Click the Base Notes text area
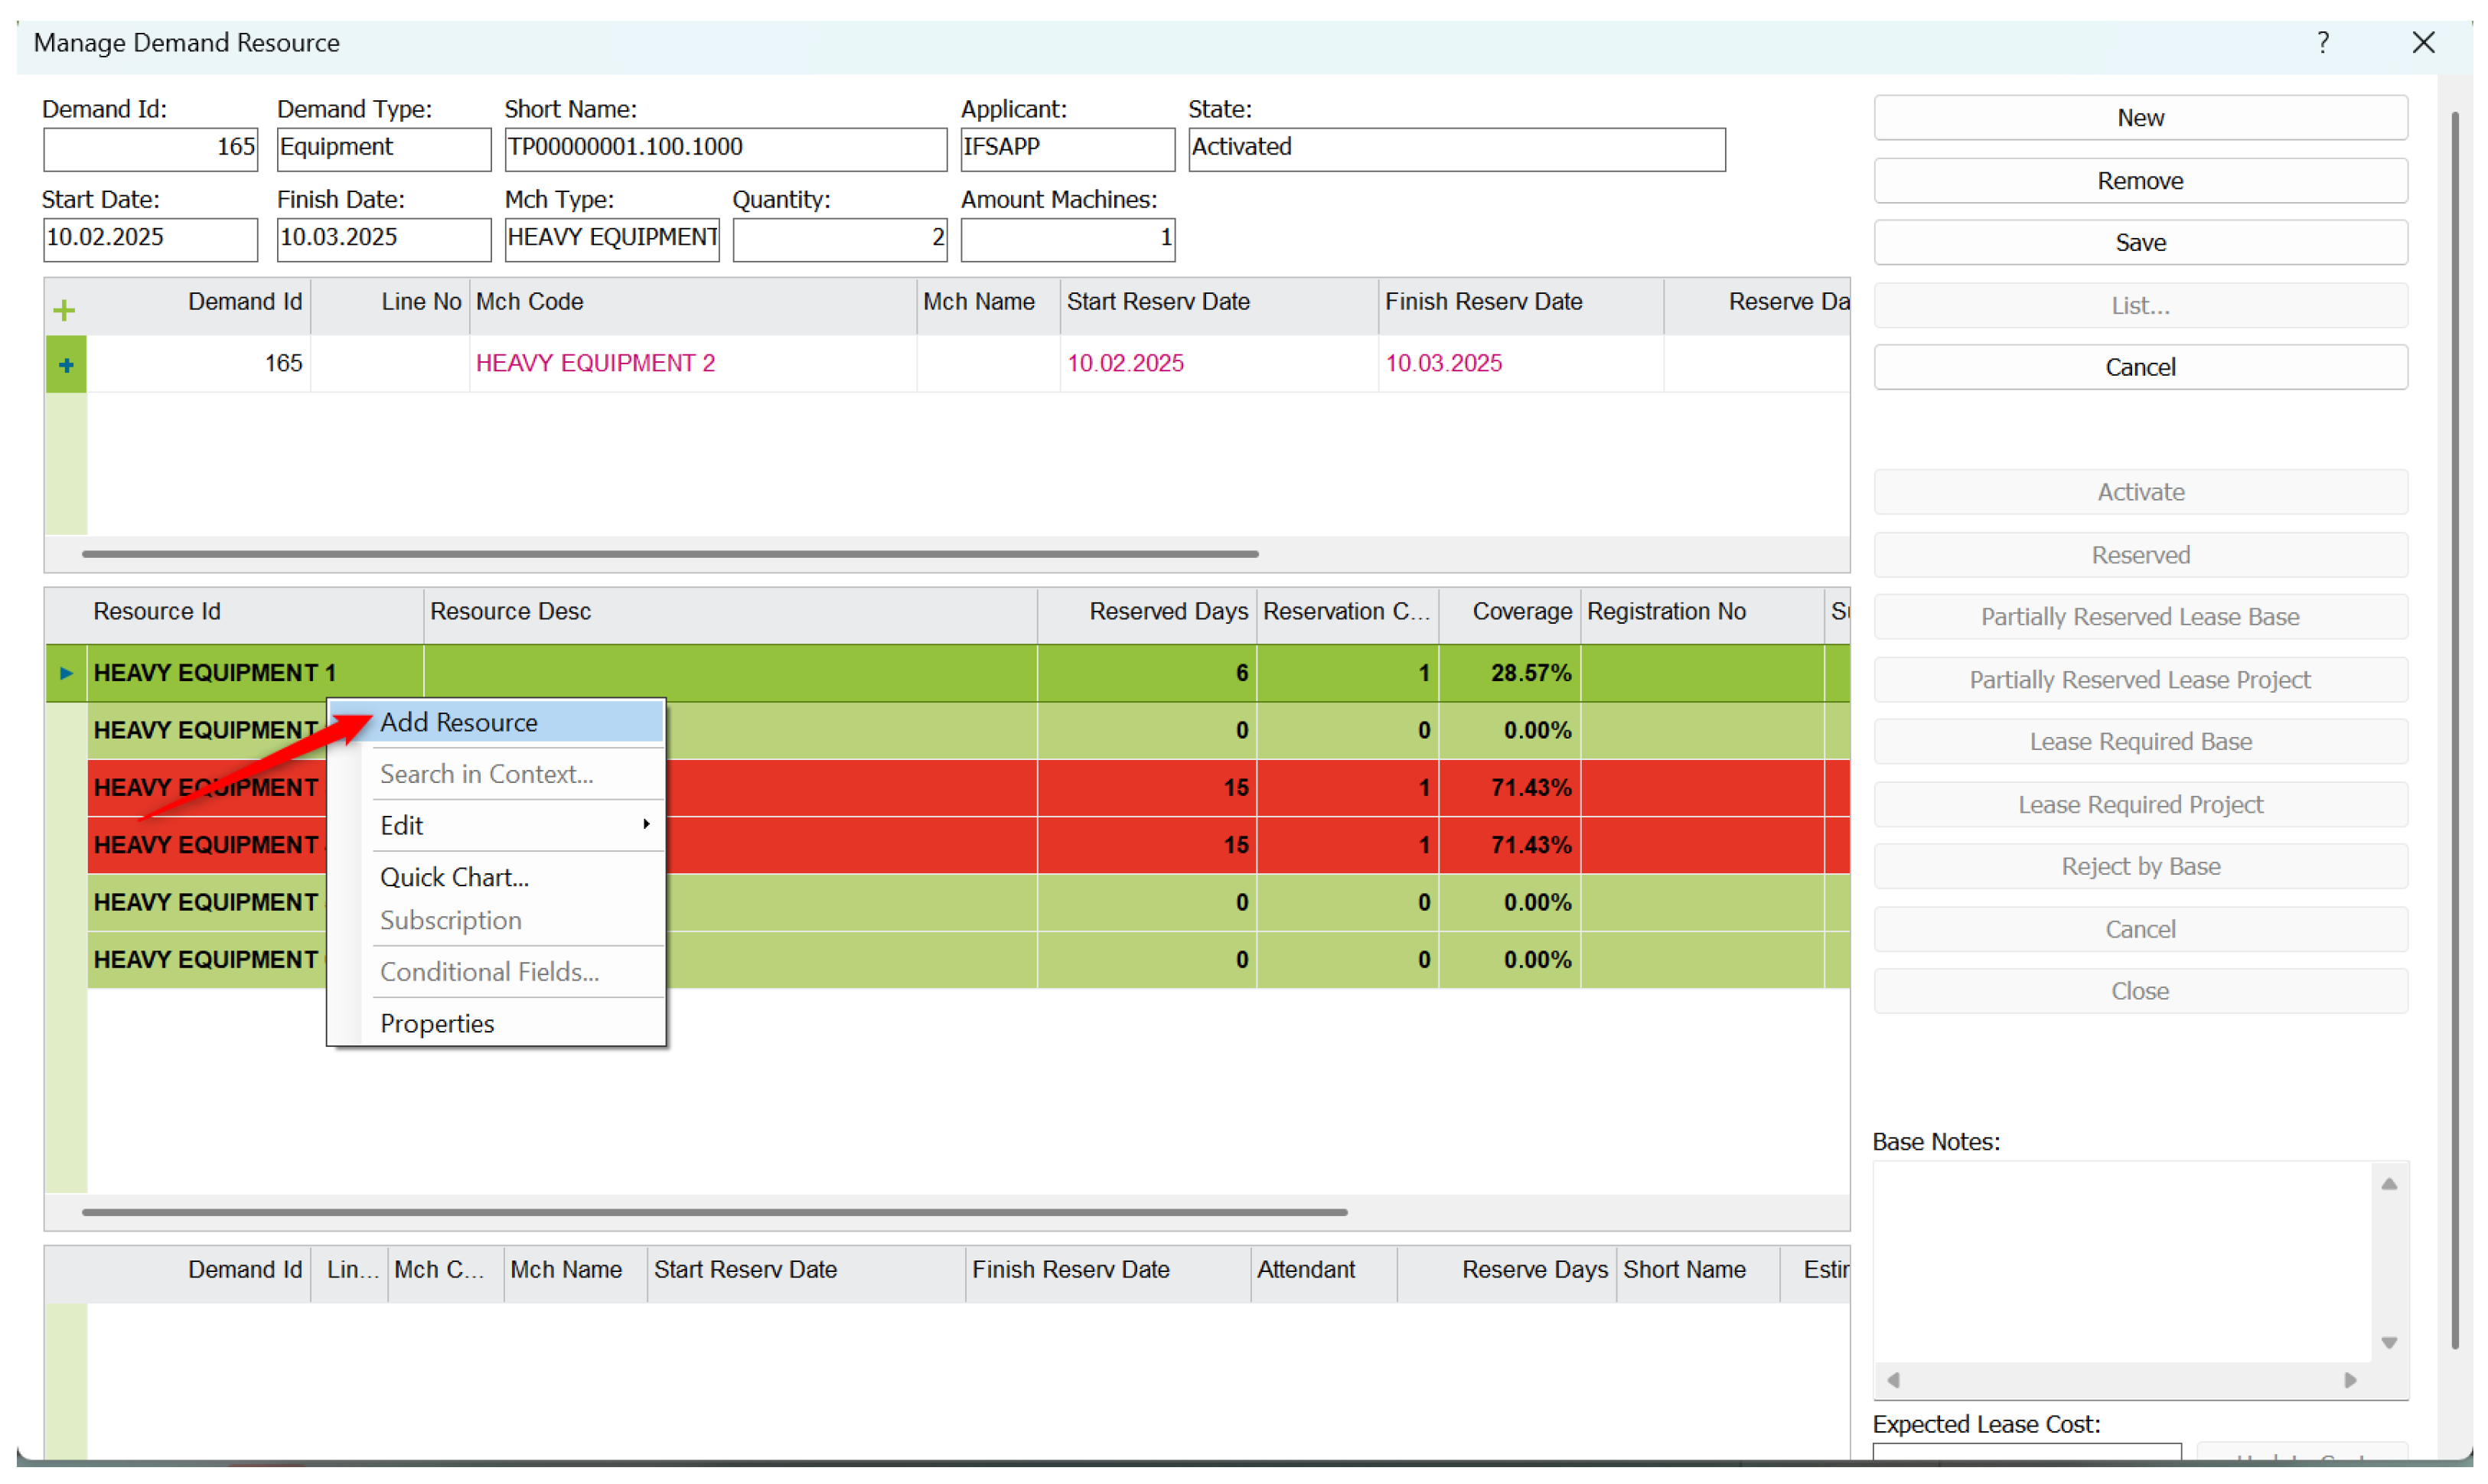The image size is (2488, 1484). [2122, 1262]
